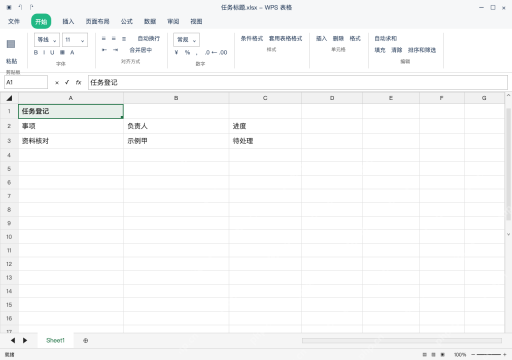
Task: Open the font size 11 dropdown
Action: (x=75, y=40)
